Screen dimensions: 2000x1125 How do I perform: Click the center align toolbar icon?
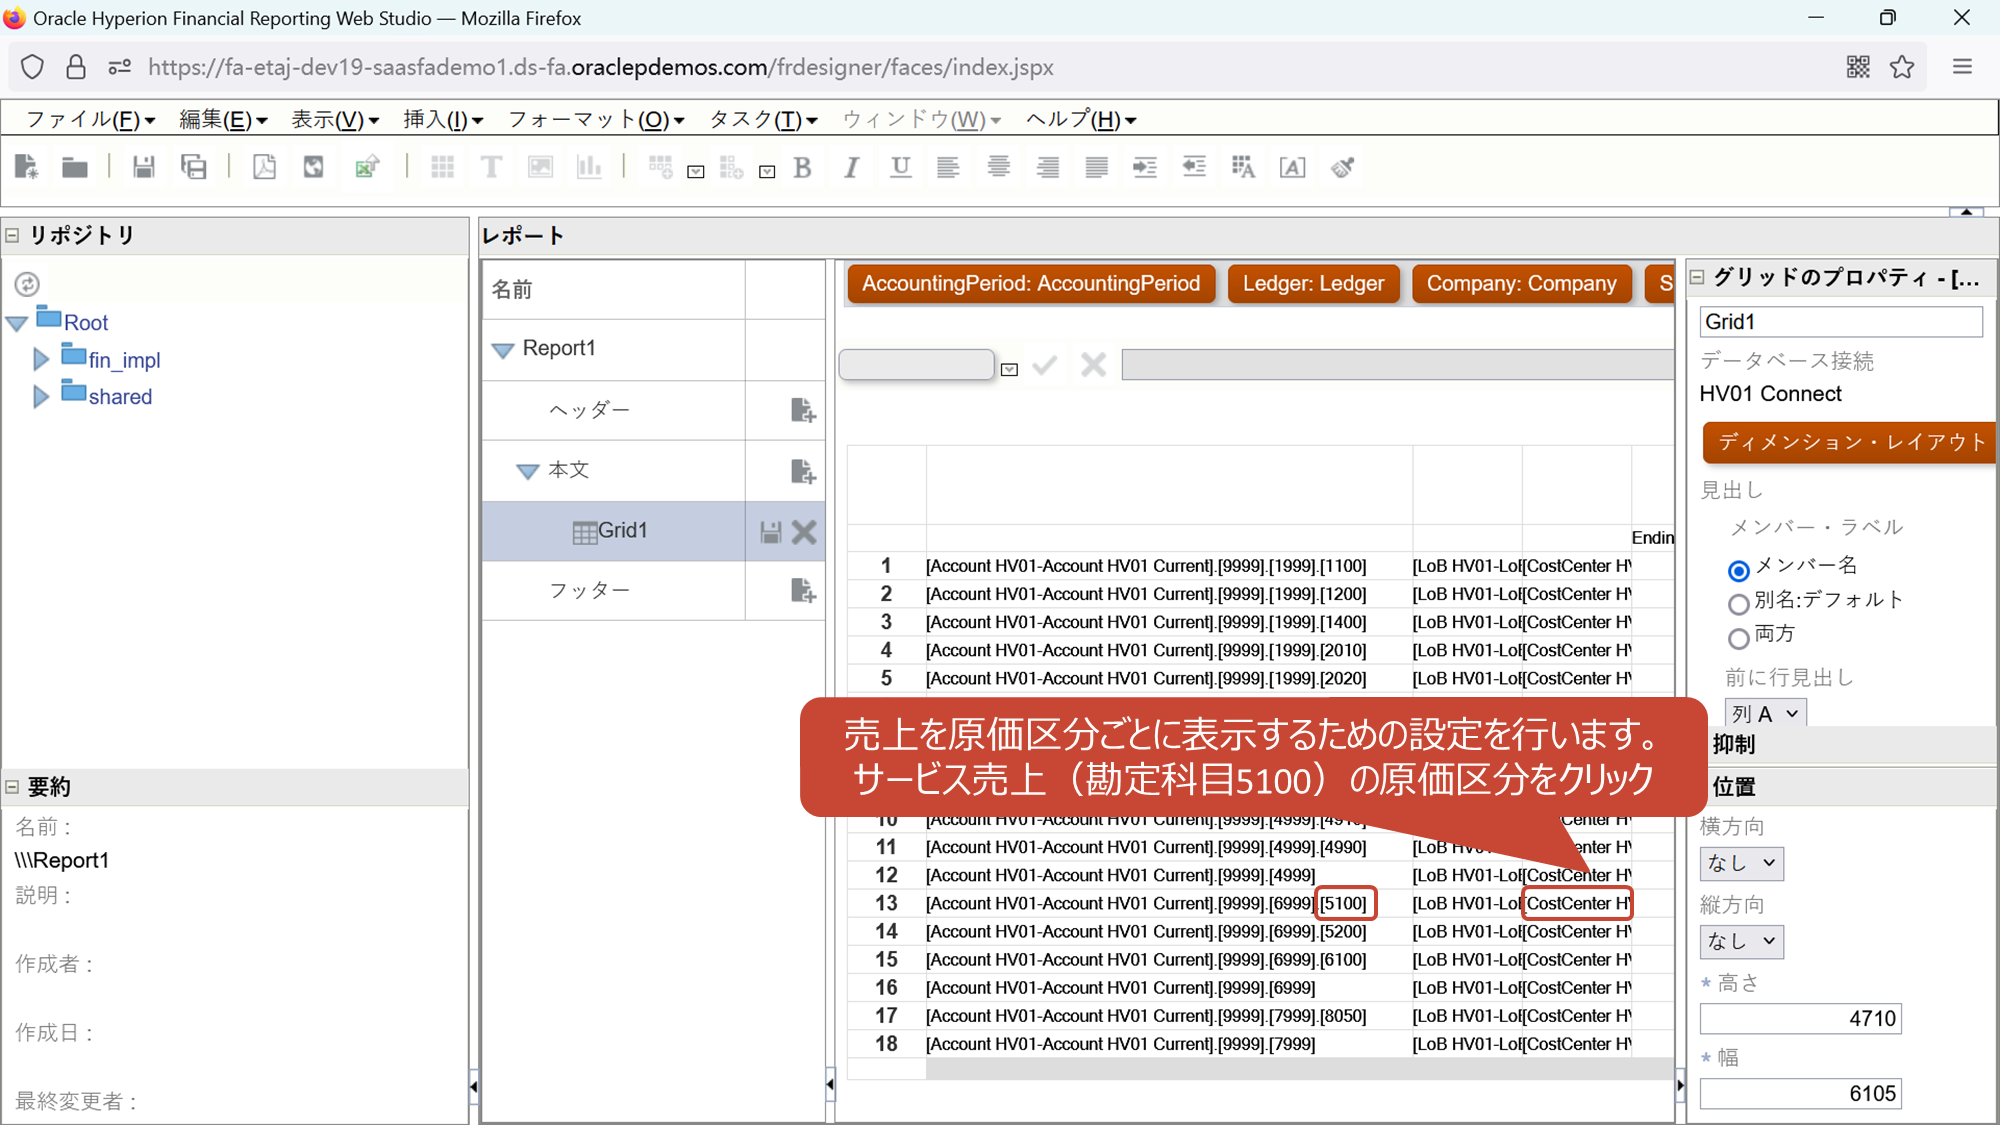[x=998, y=167]
